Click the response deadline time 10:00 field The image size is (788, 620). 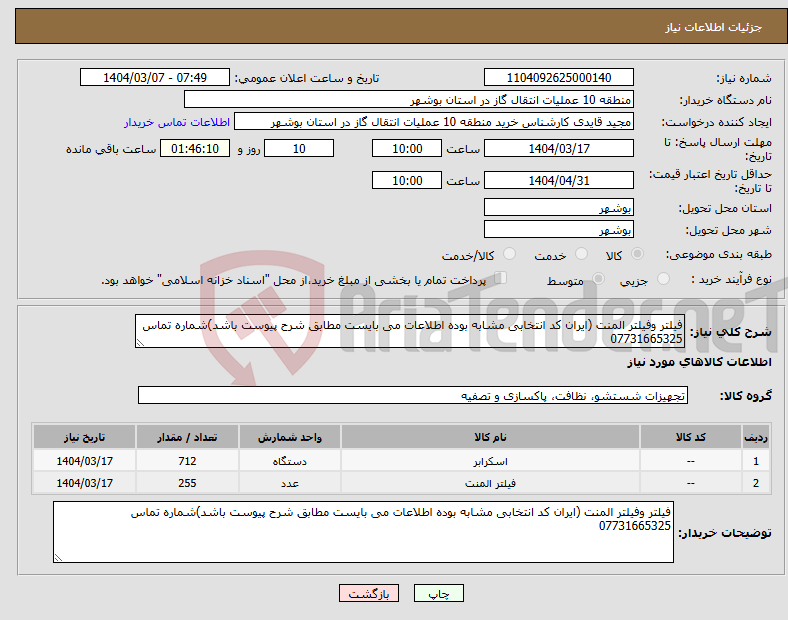407,148
